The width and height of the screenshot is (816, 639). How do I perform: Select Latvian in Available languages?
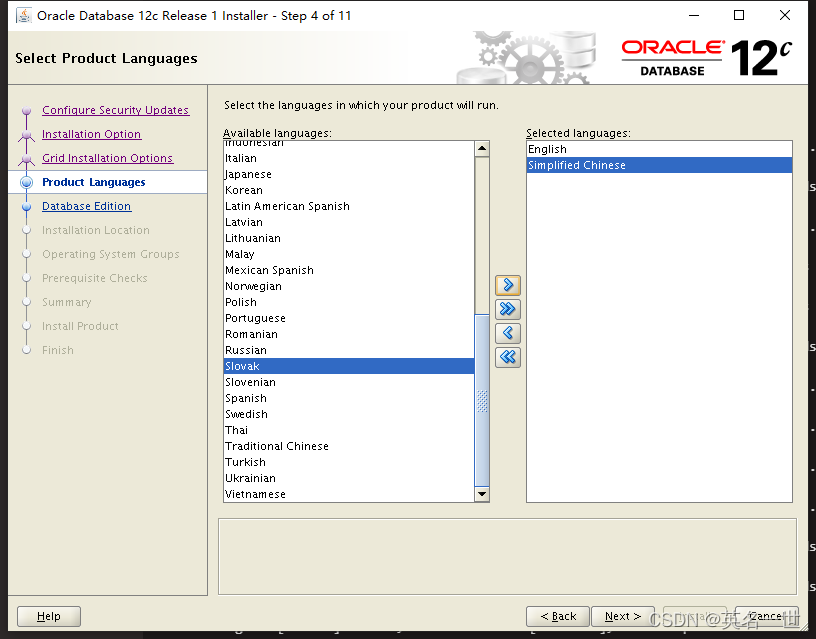[349, 222]
